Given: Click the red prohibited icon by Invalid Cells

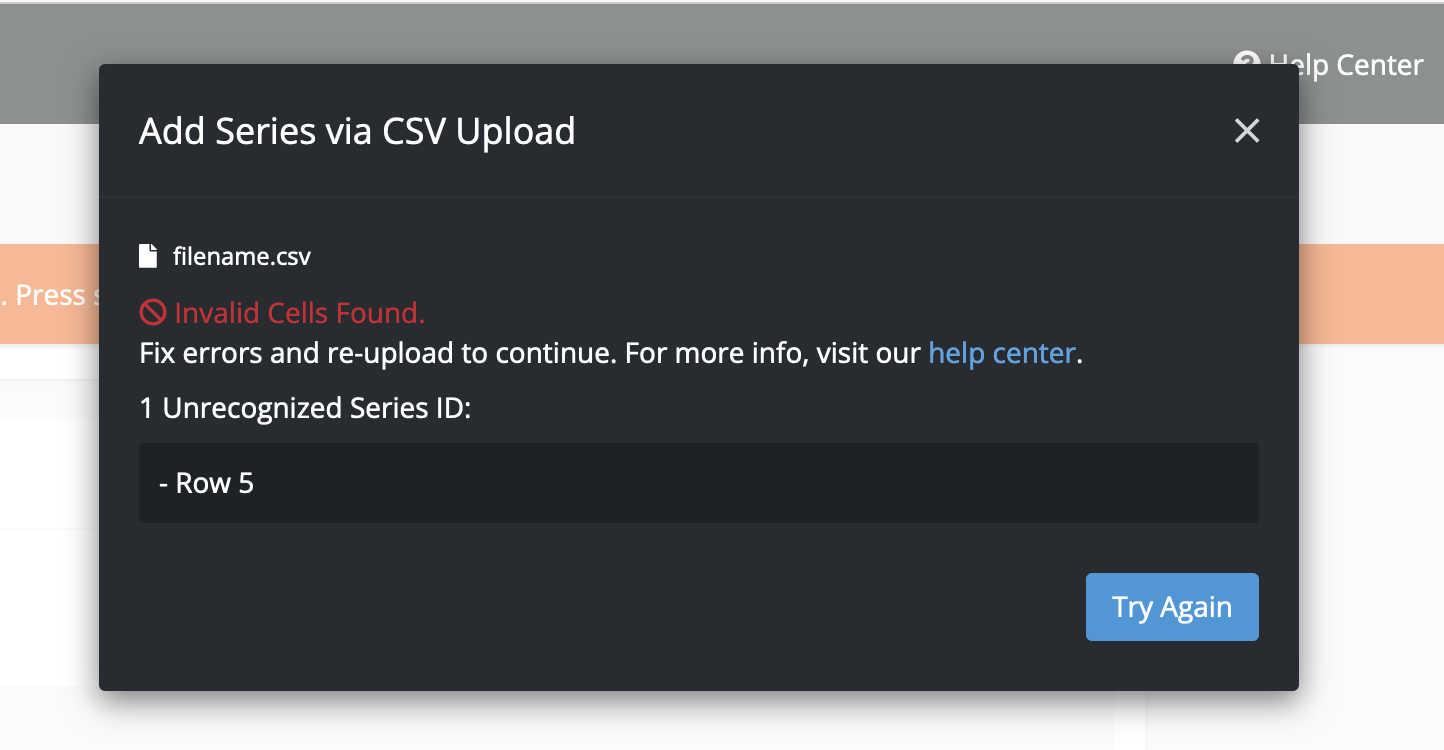Looking at the screenshot, I should pyautogui.click(x=152, y=313).
